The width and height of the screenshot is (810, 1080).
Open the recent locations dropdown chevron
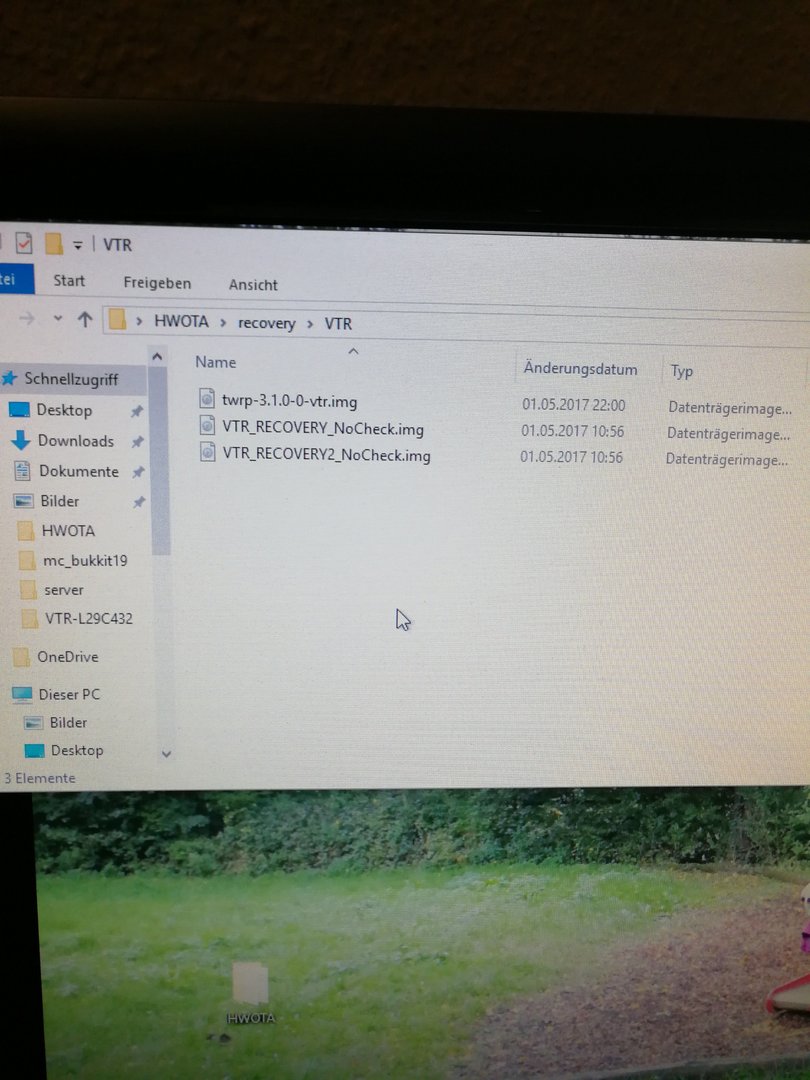[58, 318]
